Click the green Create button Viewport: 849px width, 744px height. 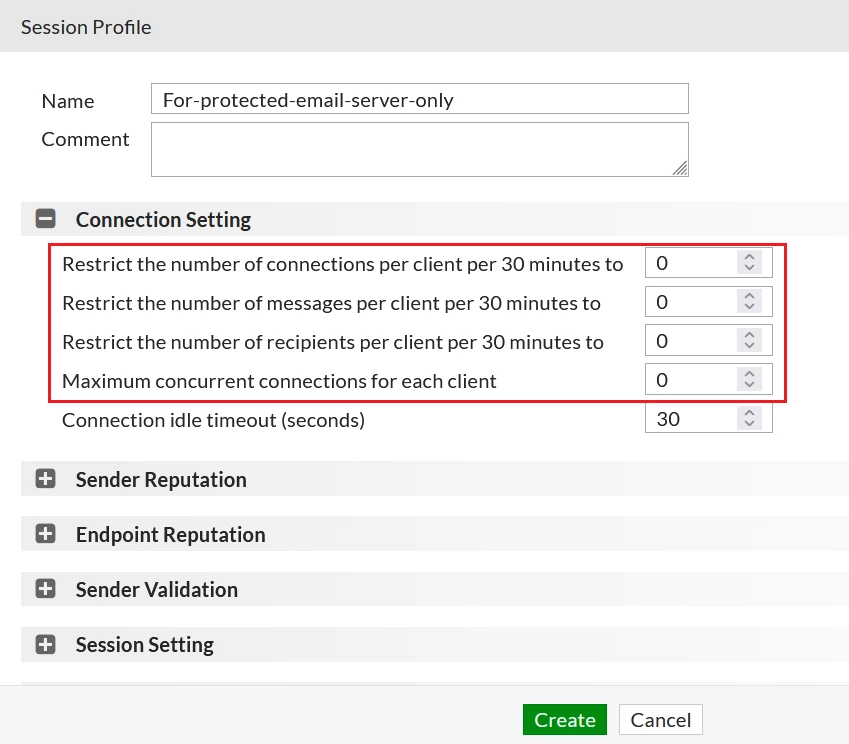tap(565, 720)
